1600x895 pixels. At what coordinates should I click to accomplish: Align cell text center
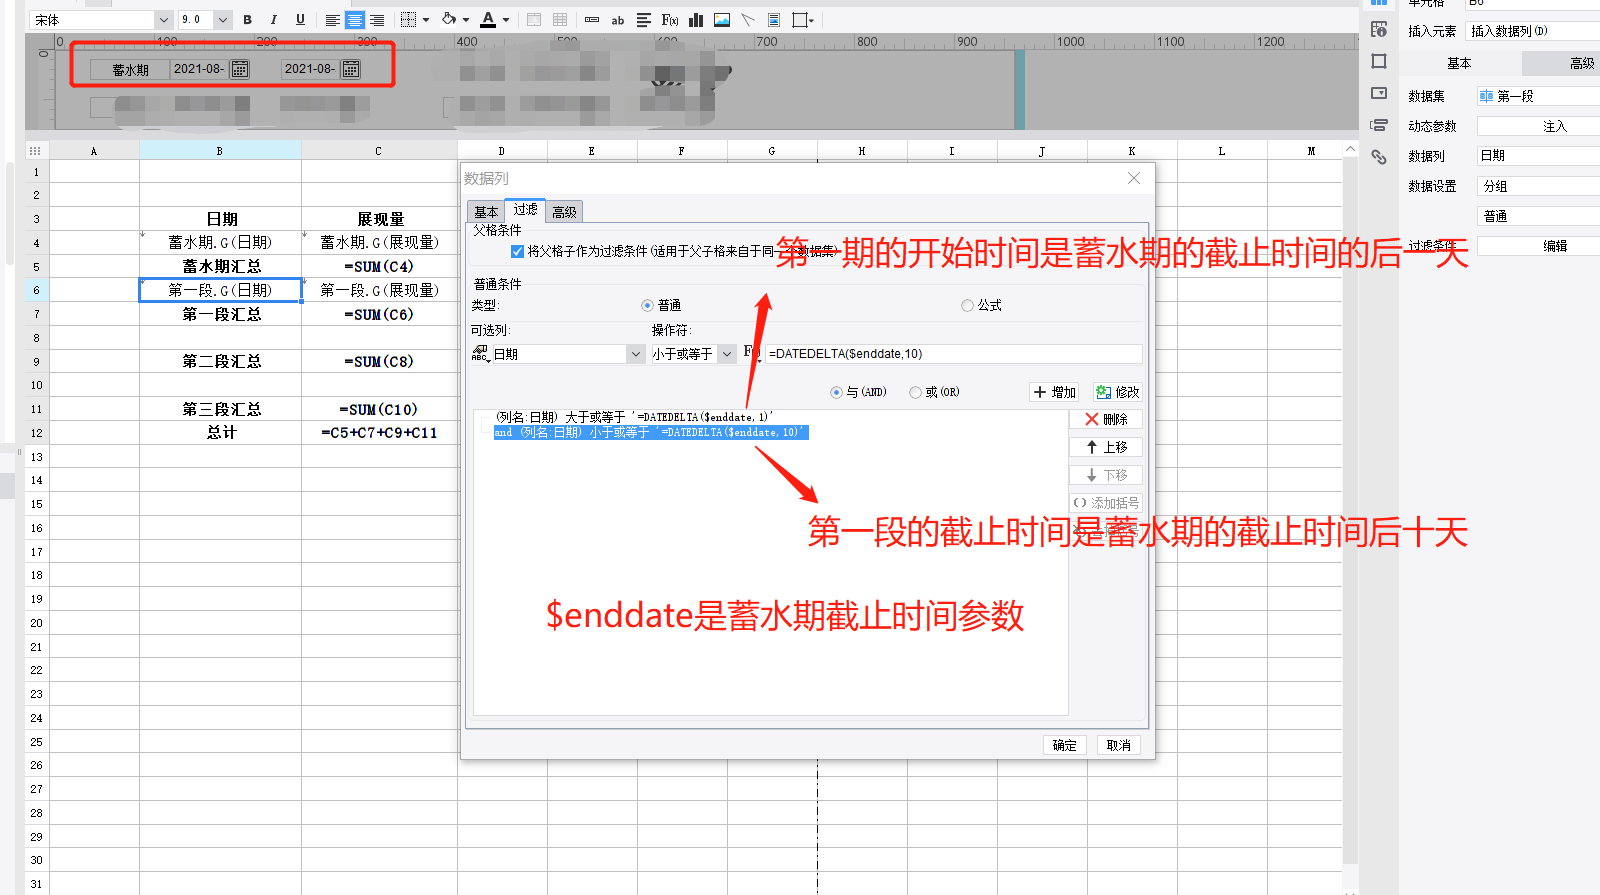pos(355,20)
